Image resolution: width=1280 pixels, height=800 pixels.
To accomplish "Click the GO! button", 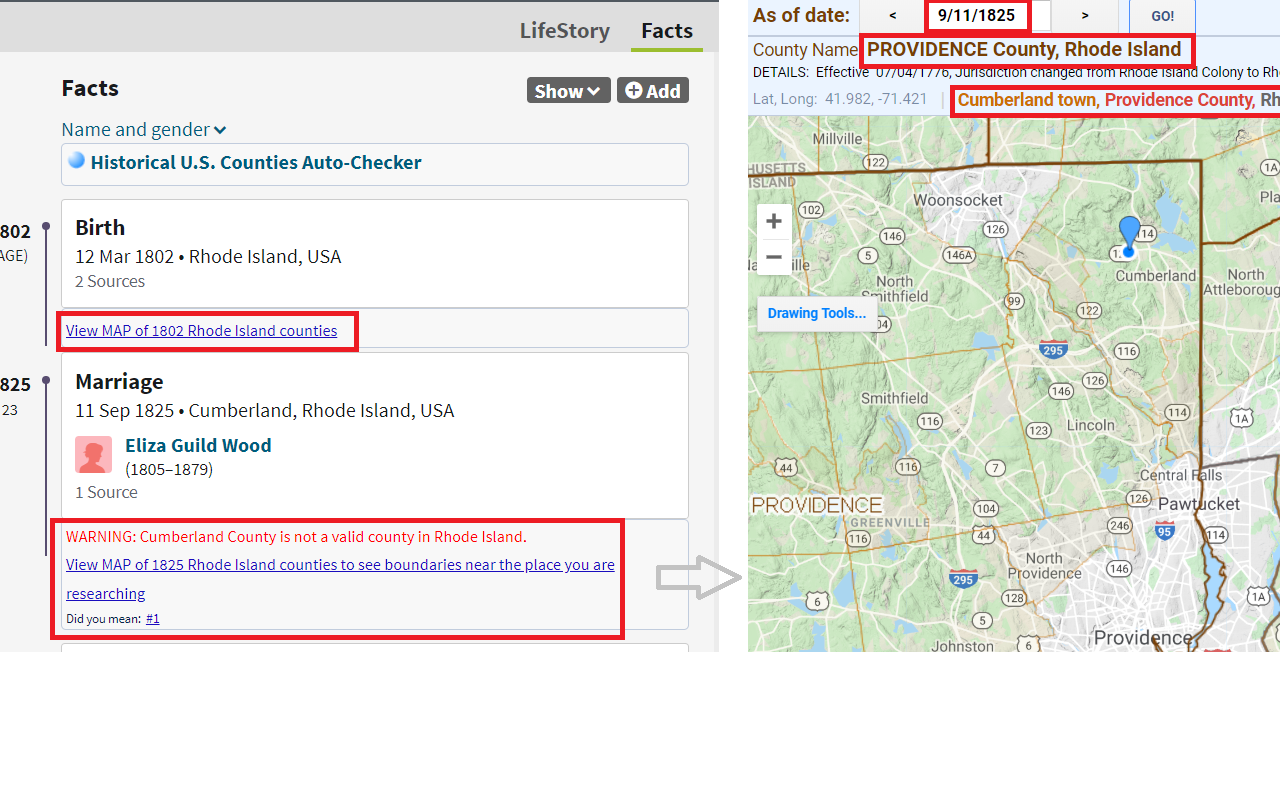I will [1162, 16].
